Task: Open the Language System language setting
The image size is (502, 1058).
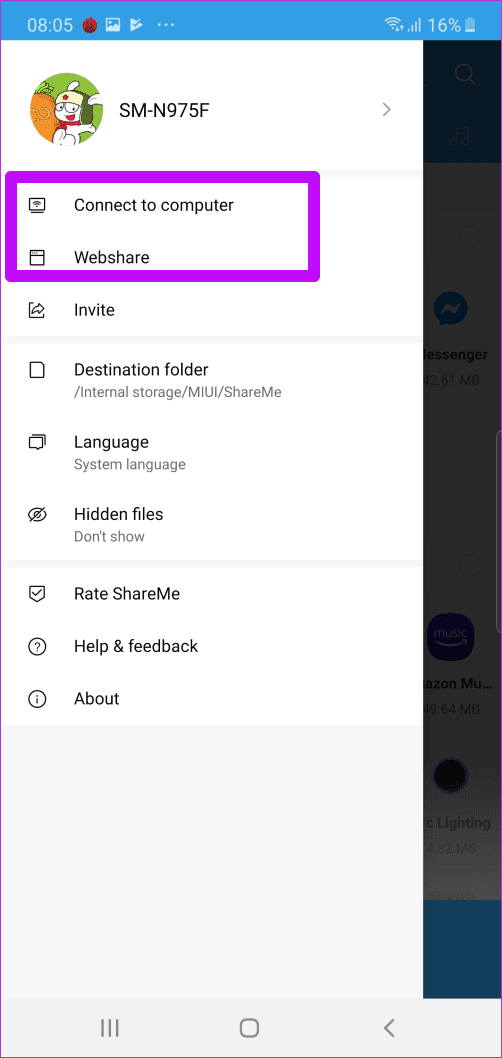Action: click(x=212, y=452)
